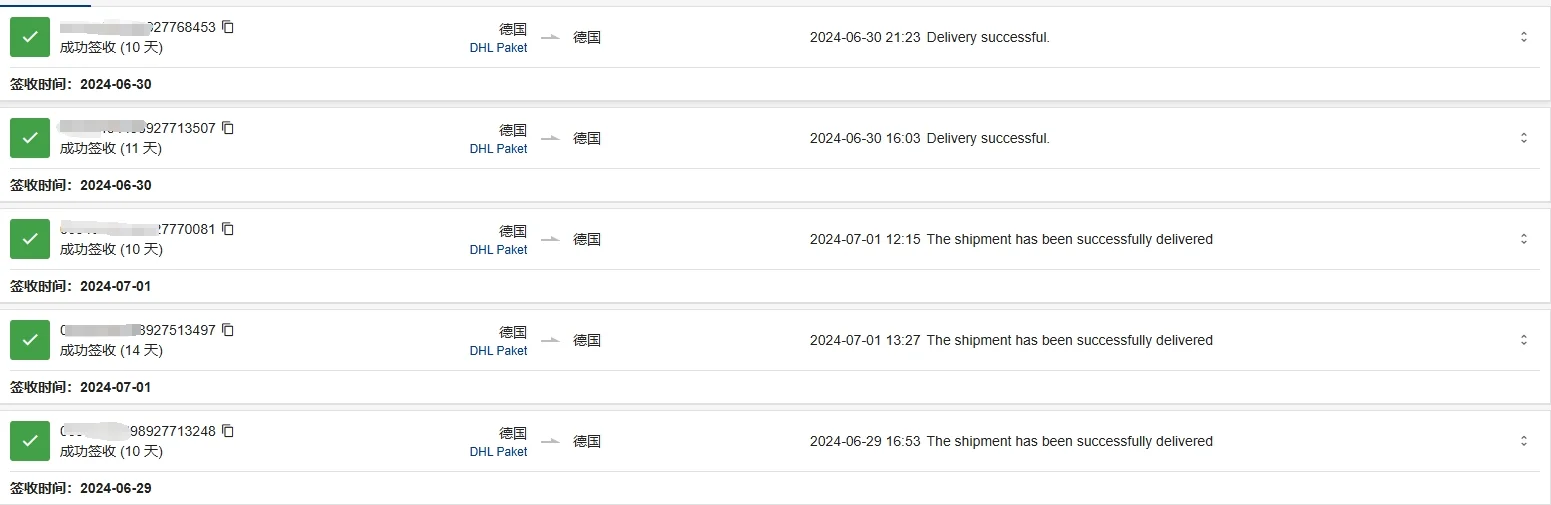
Task: Click green delivered checkmark for shipment 768453
Action: [x=30, y=37]
